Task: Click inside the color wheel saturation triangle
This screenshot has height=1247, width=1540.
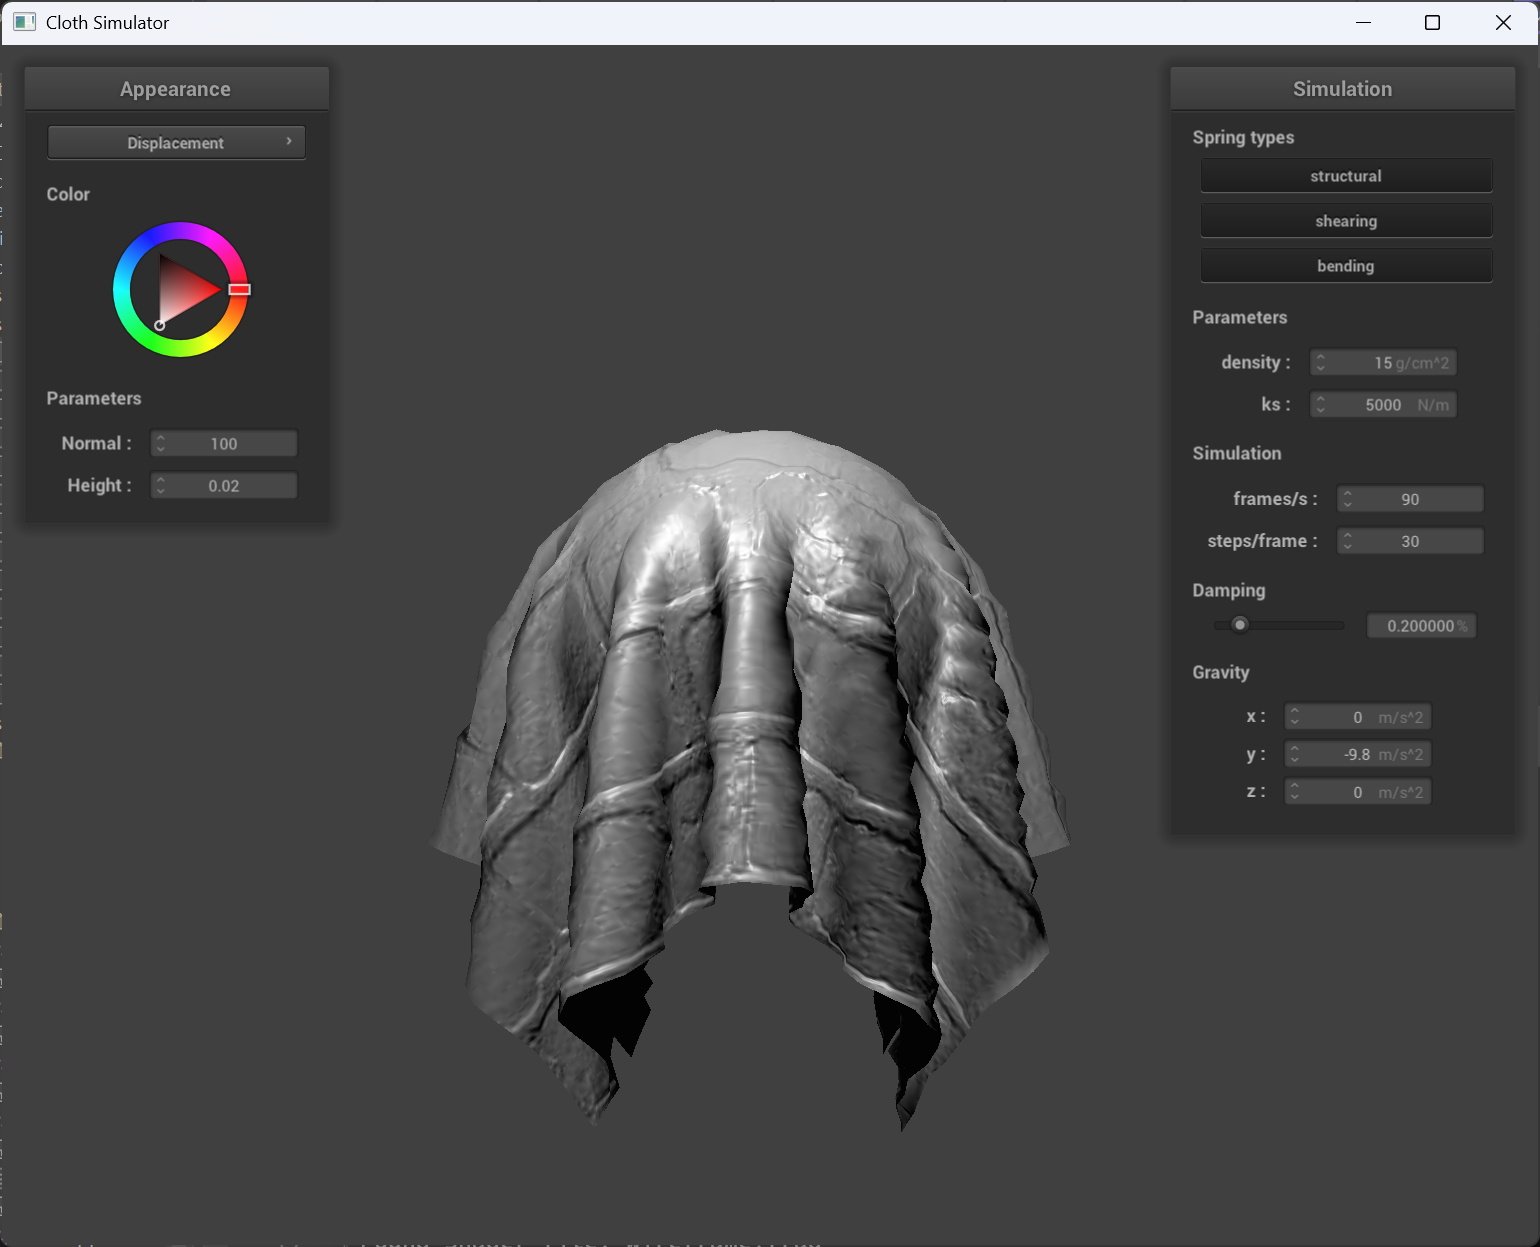Action: click(183, 290)
